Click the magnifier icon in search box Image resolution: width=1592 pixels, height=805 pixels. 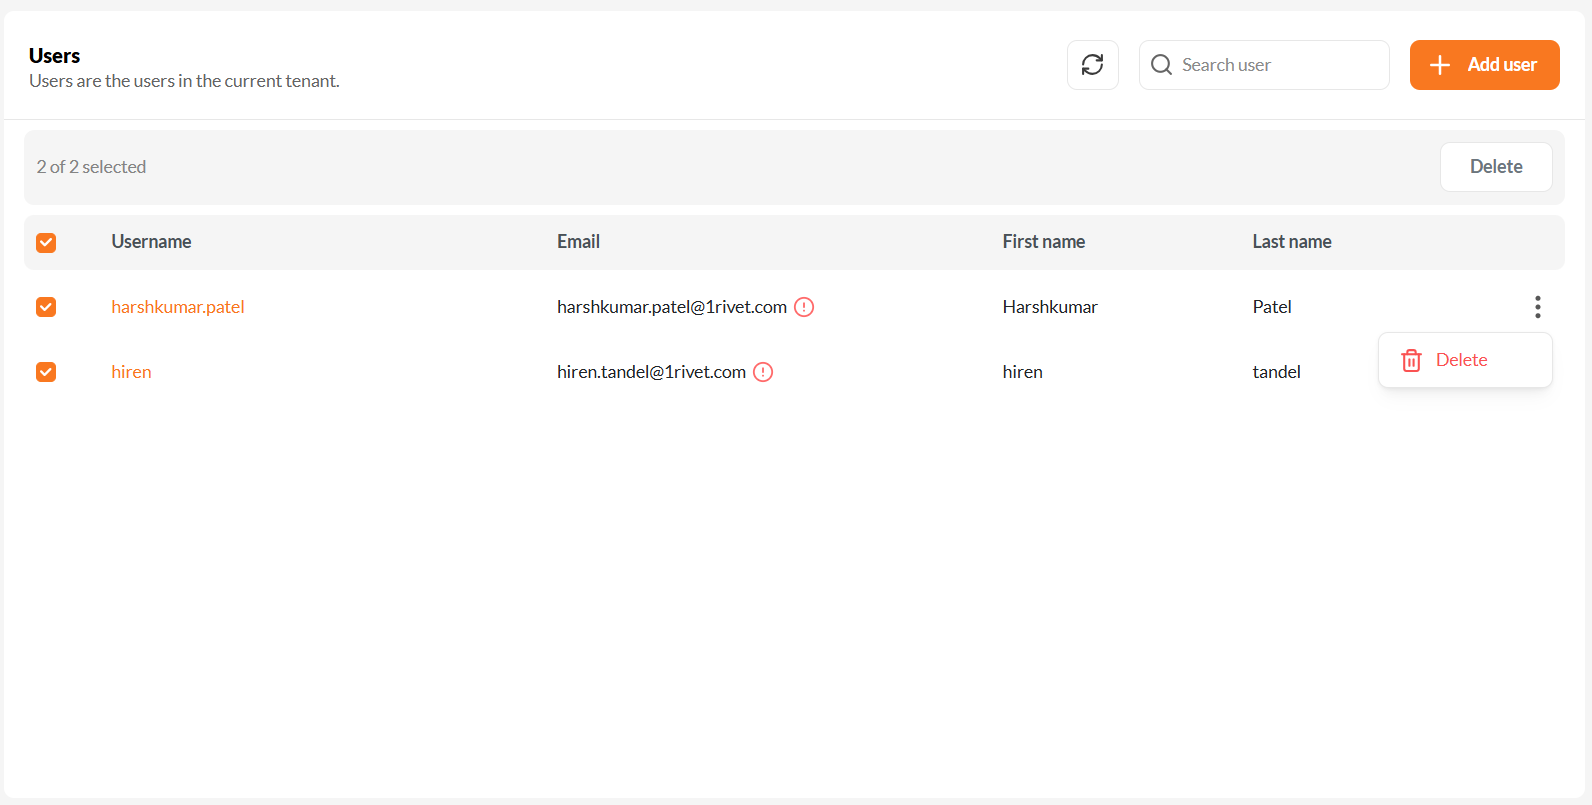[1161, 65]
